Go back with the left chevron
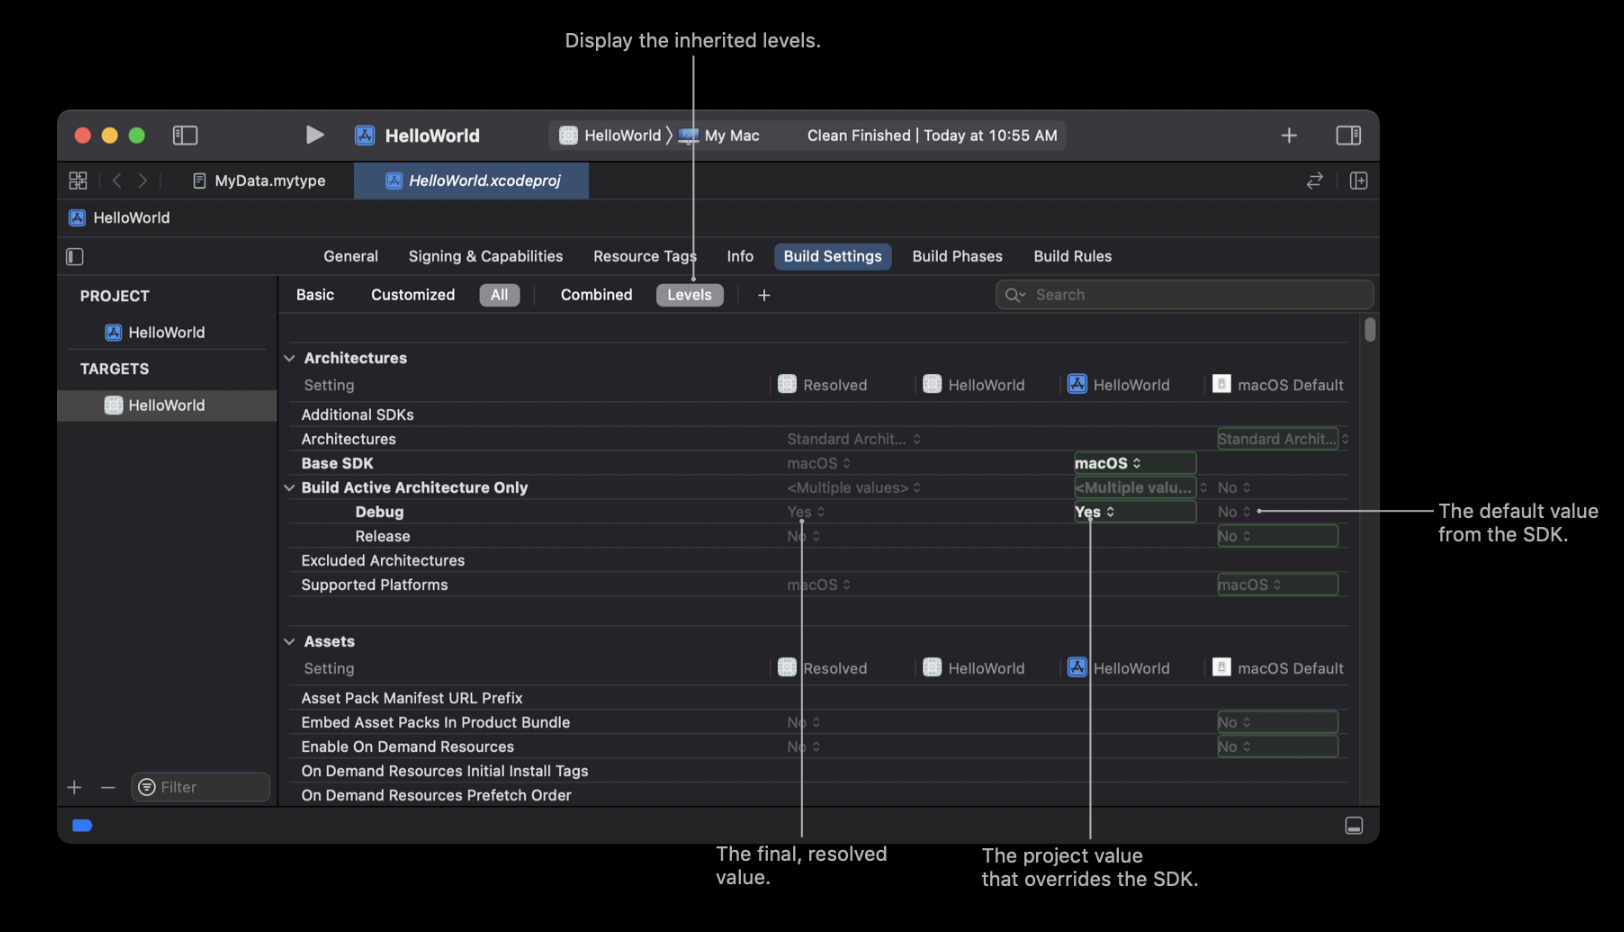Image resolution: width=1624 pixels, height=932 pixels. coord(117,180)
